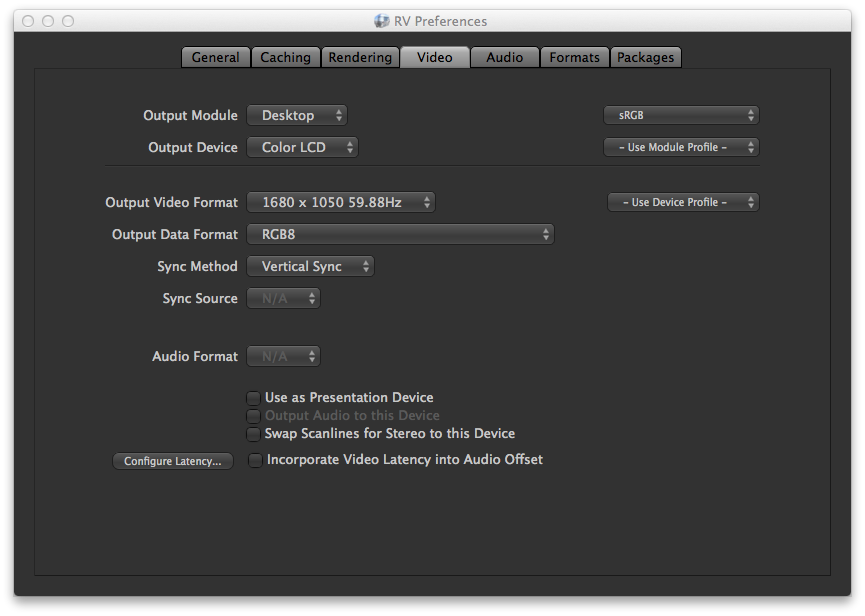Viewport: 865px width, 616px height.
Task: Click the RV icon in the title bar
Action: [382, 21]
